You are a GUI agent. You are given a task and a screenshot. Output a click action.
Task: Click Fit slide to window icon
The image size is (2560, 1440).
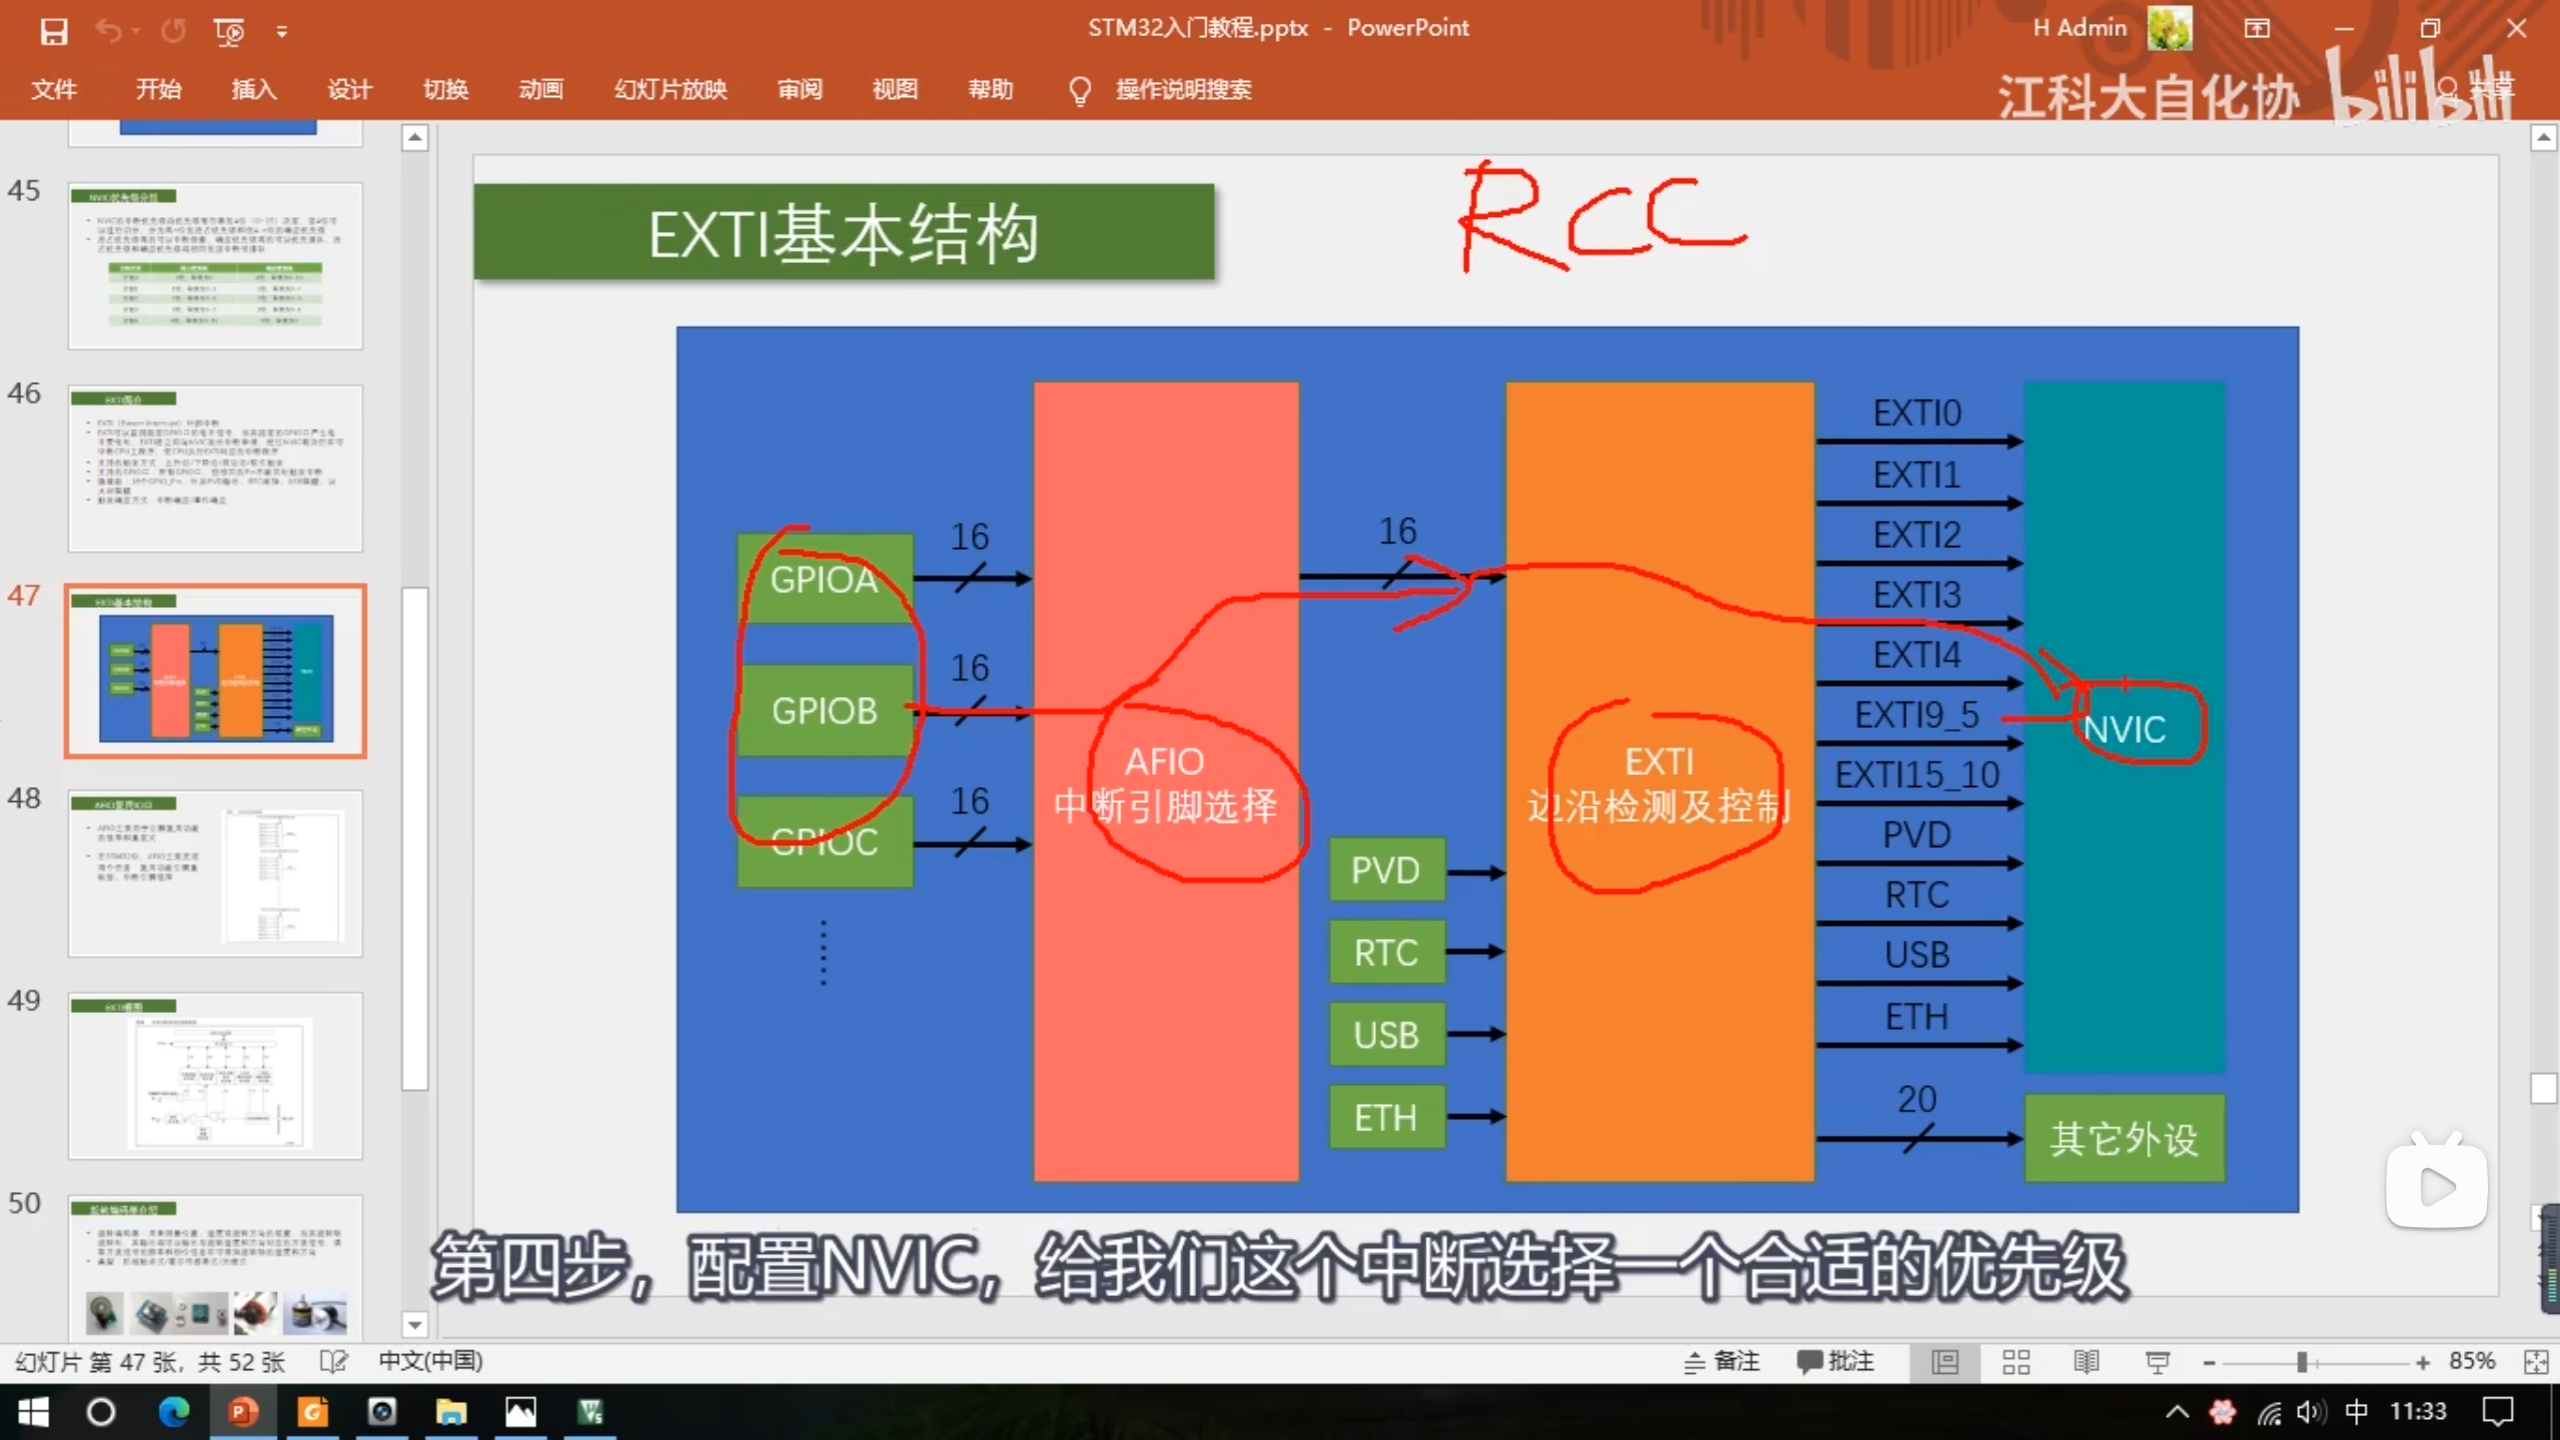2535,1361
